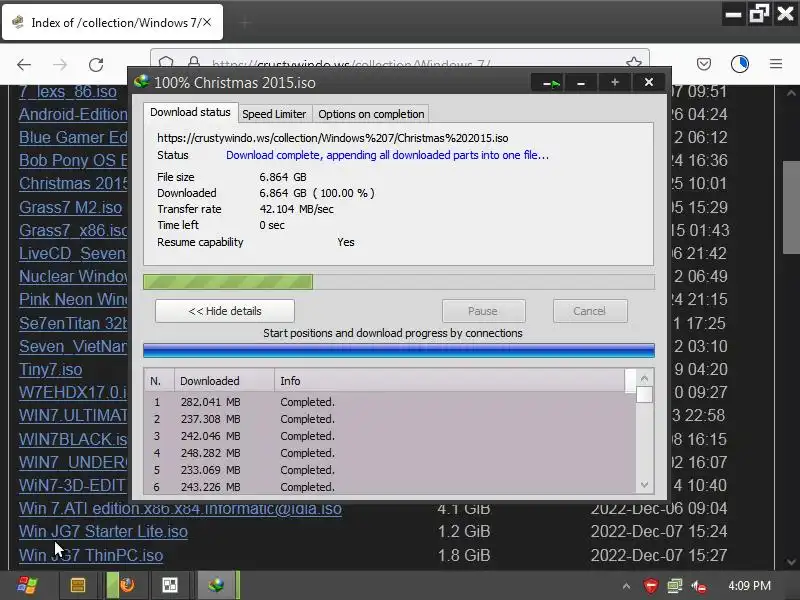Screen dimensions: 800x600
Task: Show hidden system tray icons
Action: click(626, 586)
